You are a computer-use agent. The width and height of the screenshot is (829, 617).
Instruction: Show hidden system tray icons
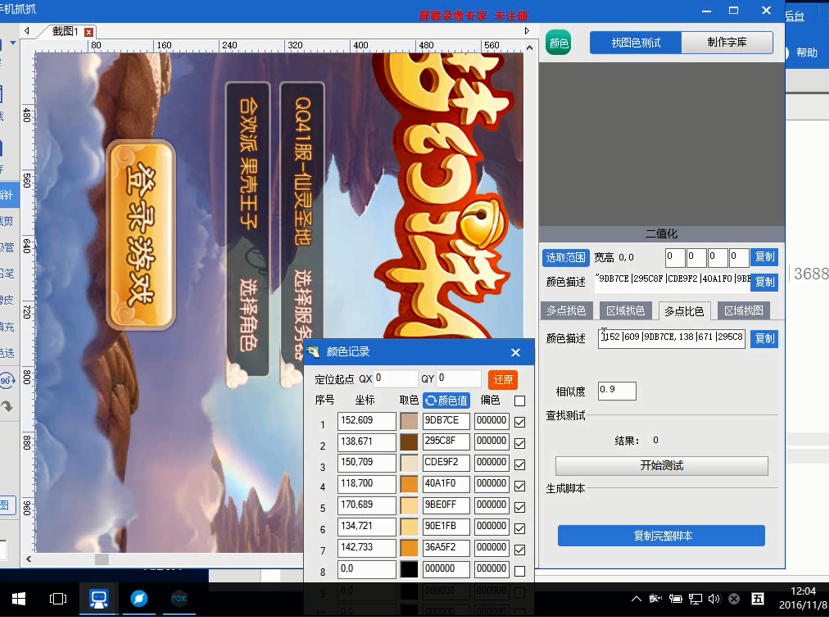637,599
